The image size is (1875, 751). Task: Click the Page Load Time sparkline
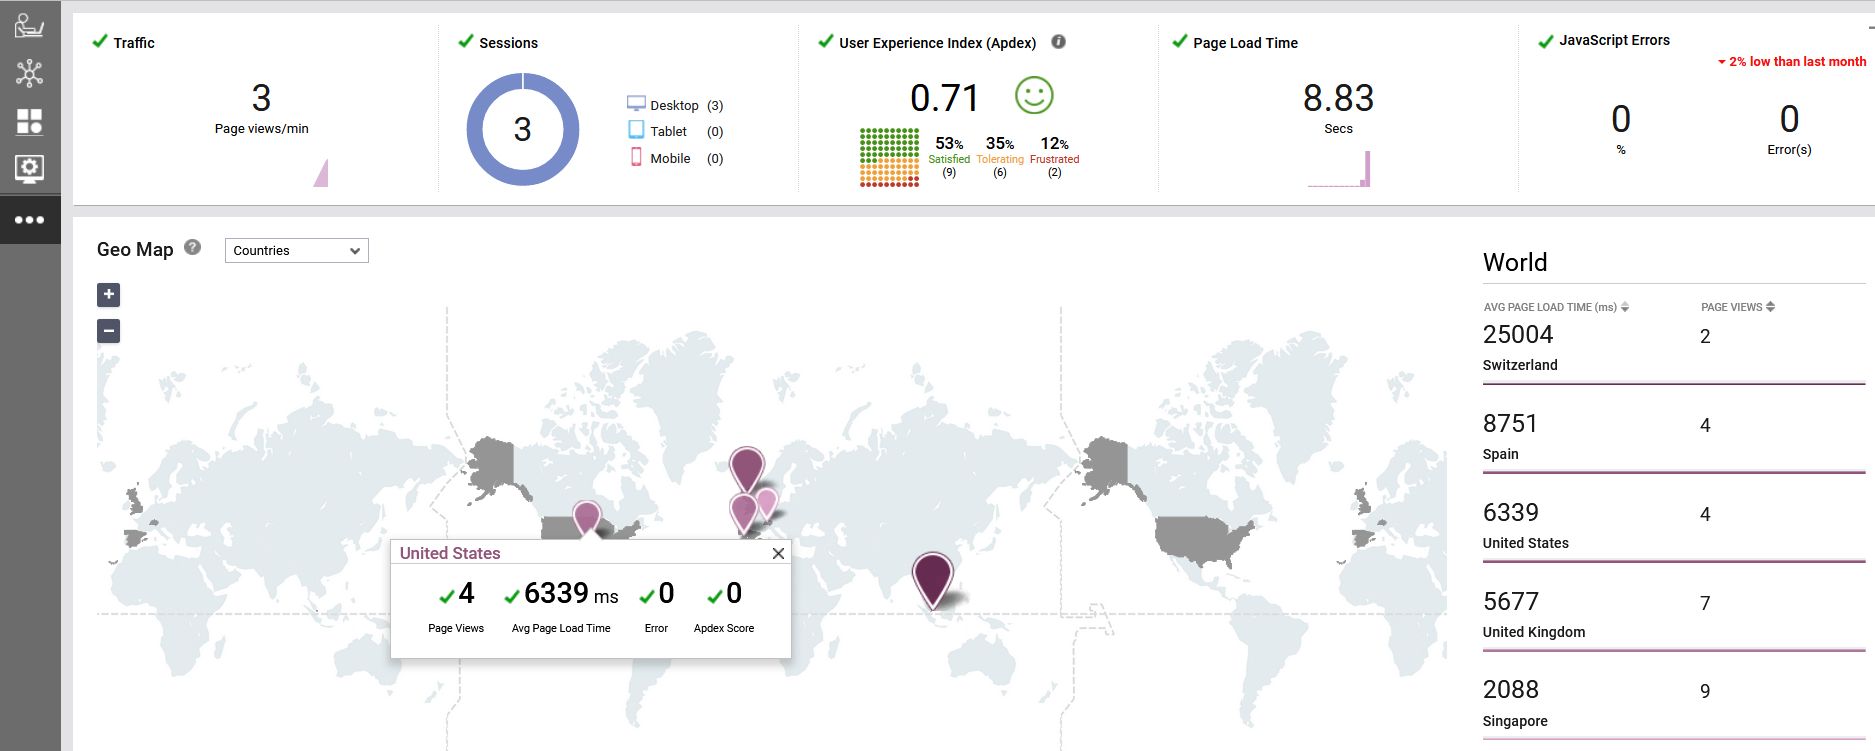coord(1339,169)
